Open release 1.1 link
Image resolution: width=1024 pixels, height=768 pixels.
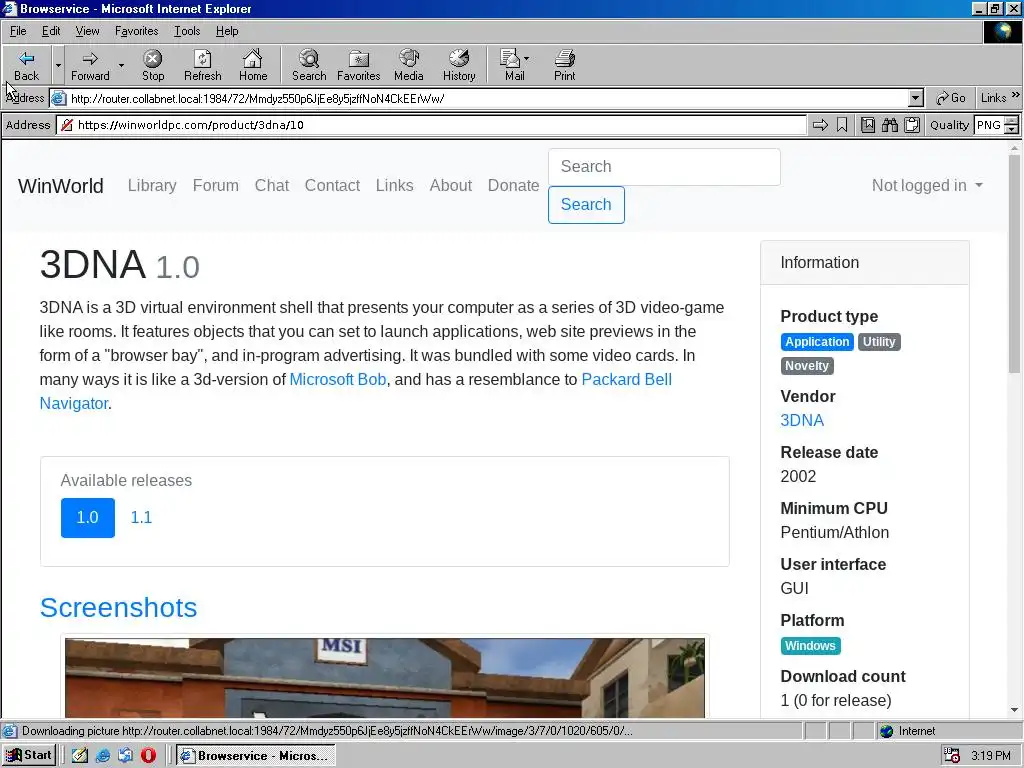[141, 517]
